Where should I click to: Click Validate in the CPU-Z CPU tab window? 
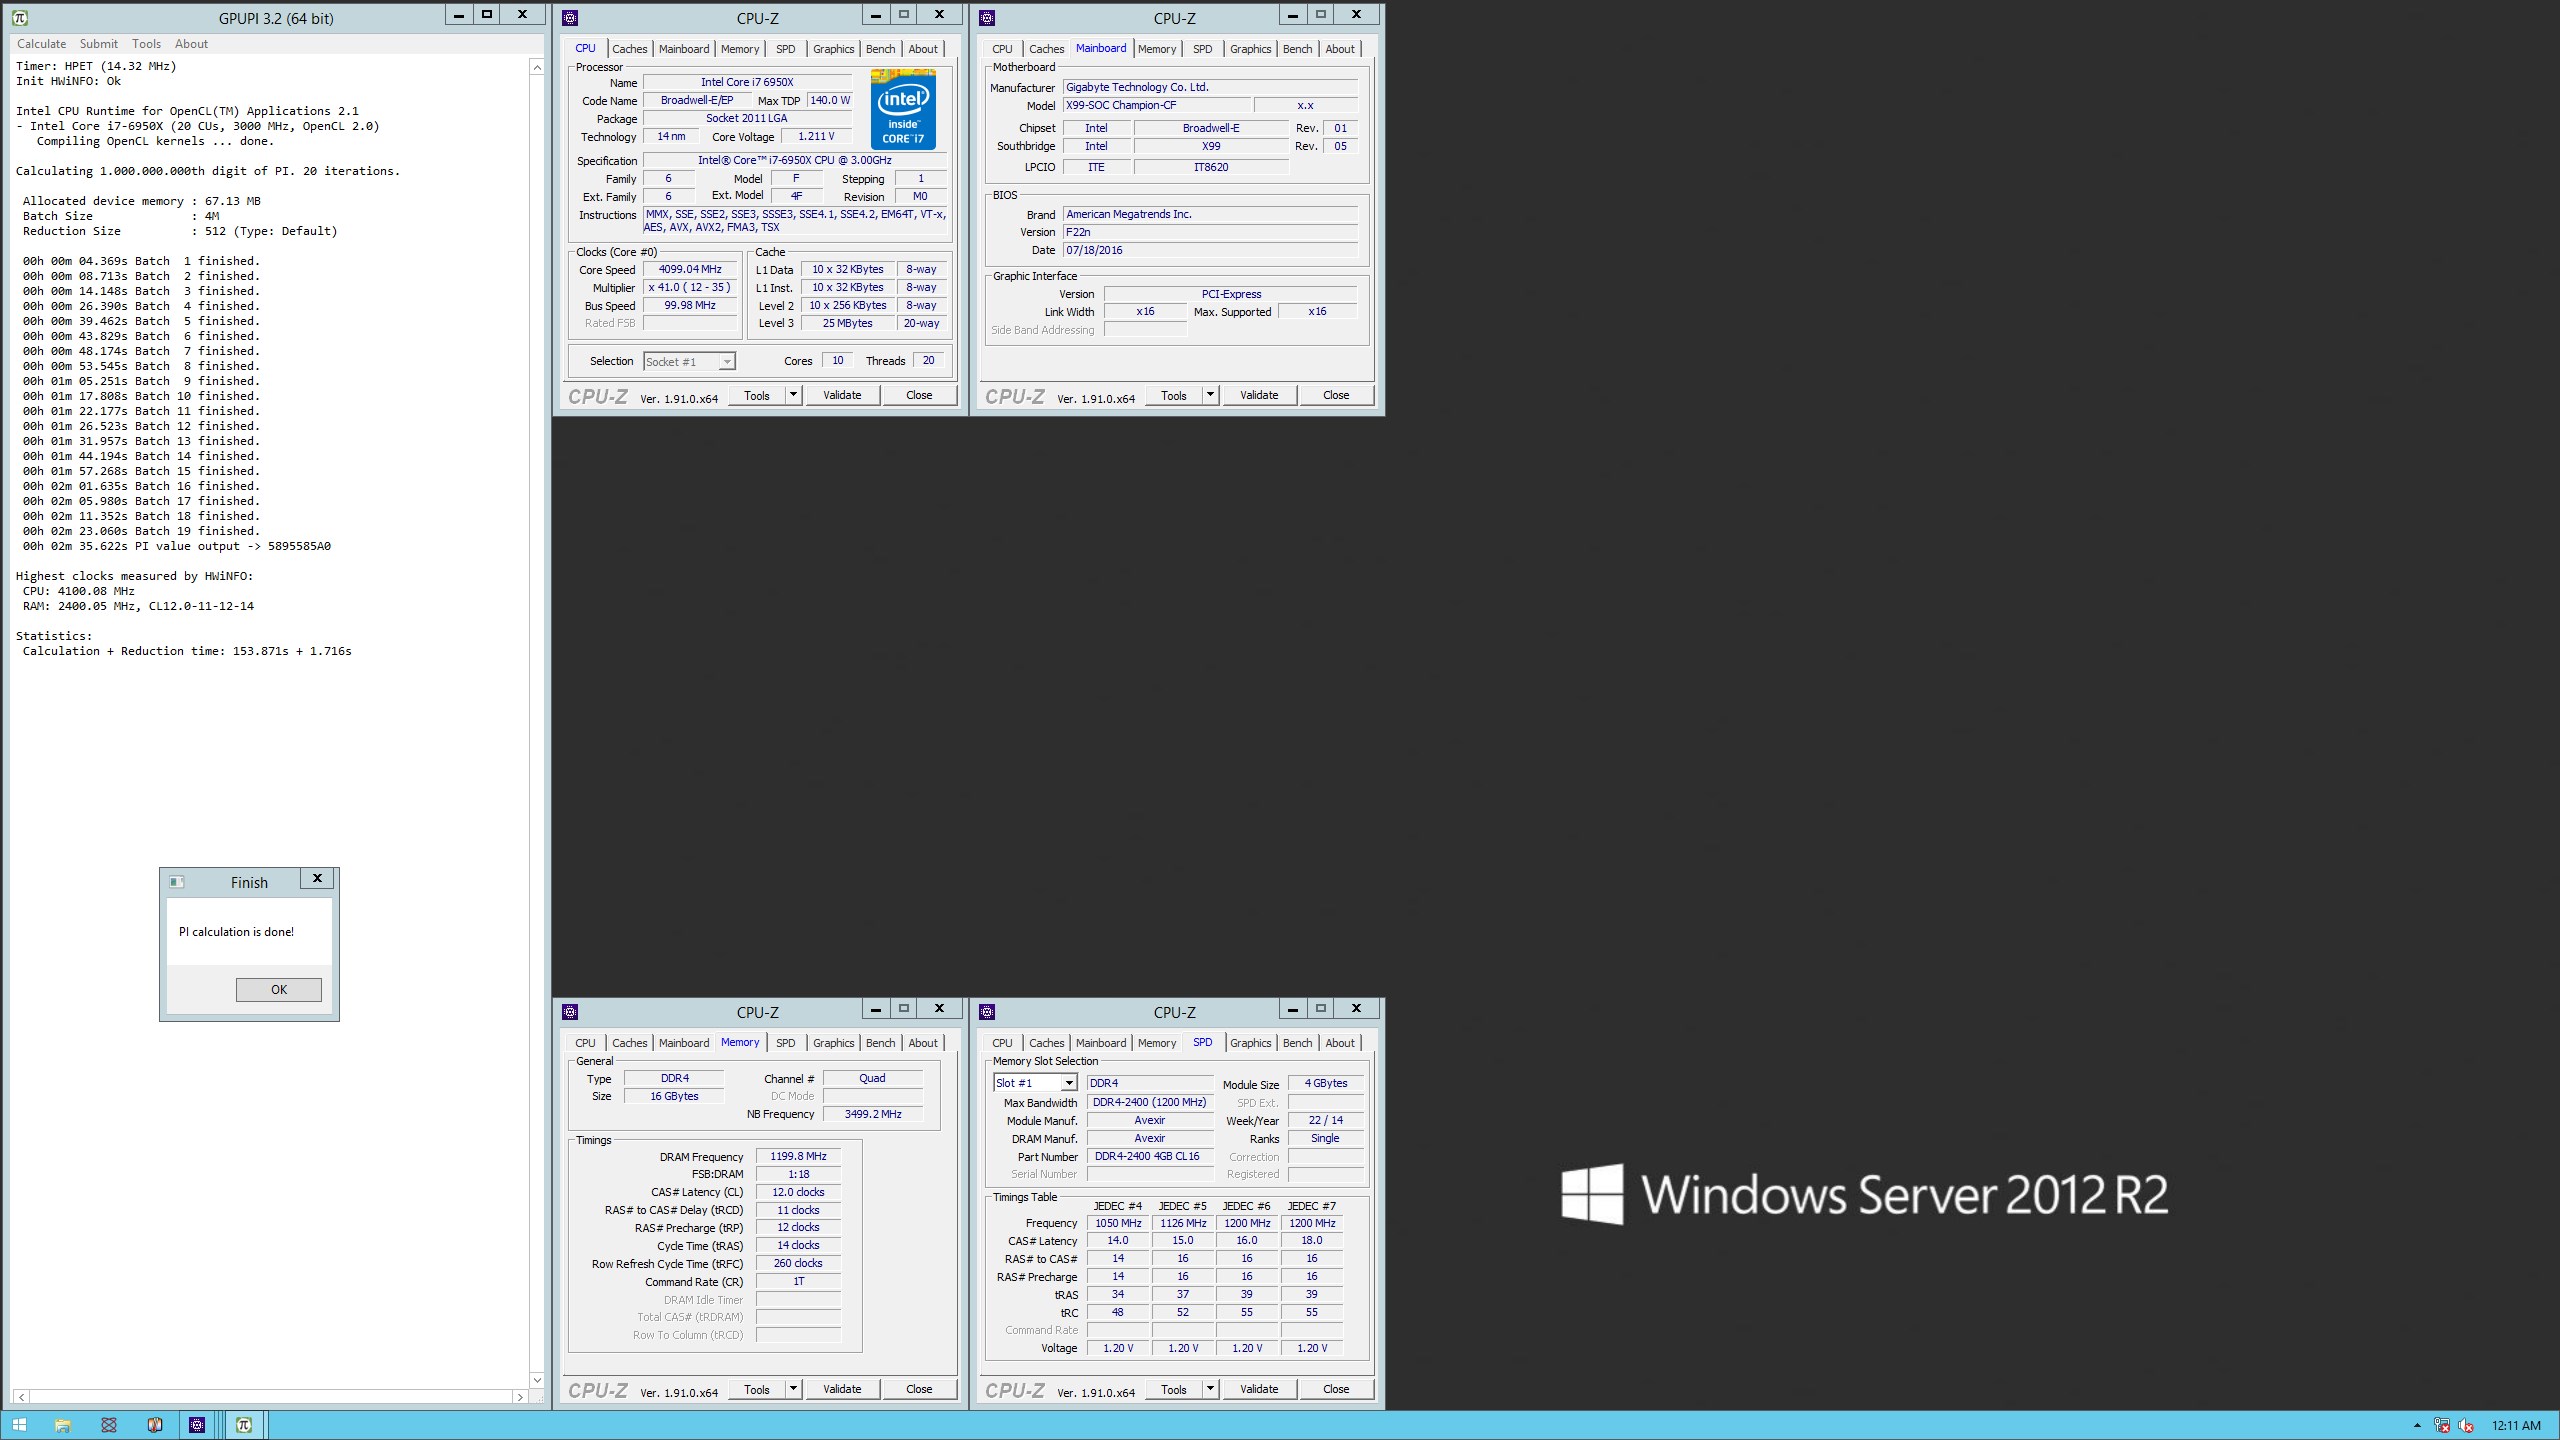pos(842,395)
